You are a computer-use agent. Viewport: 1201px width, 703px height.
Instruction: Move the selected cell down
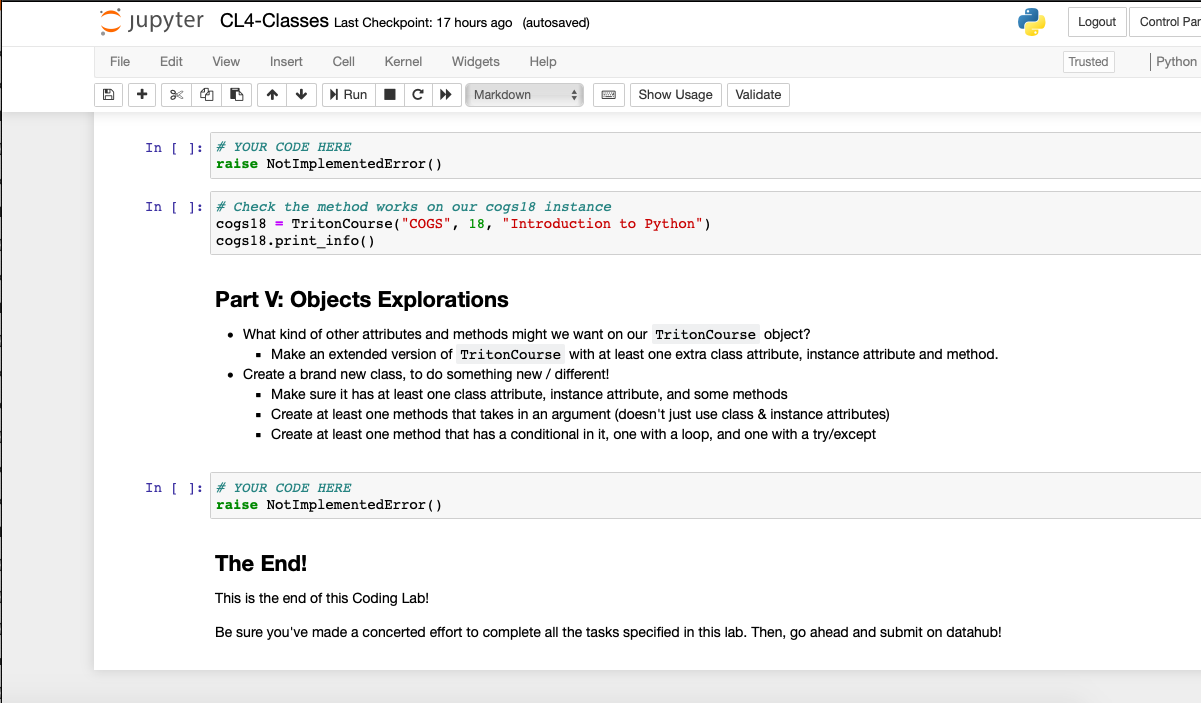301,94
